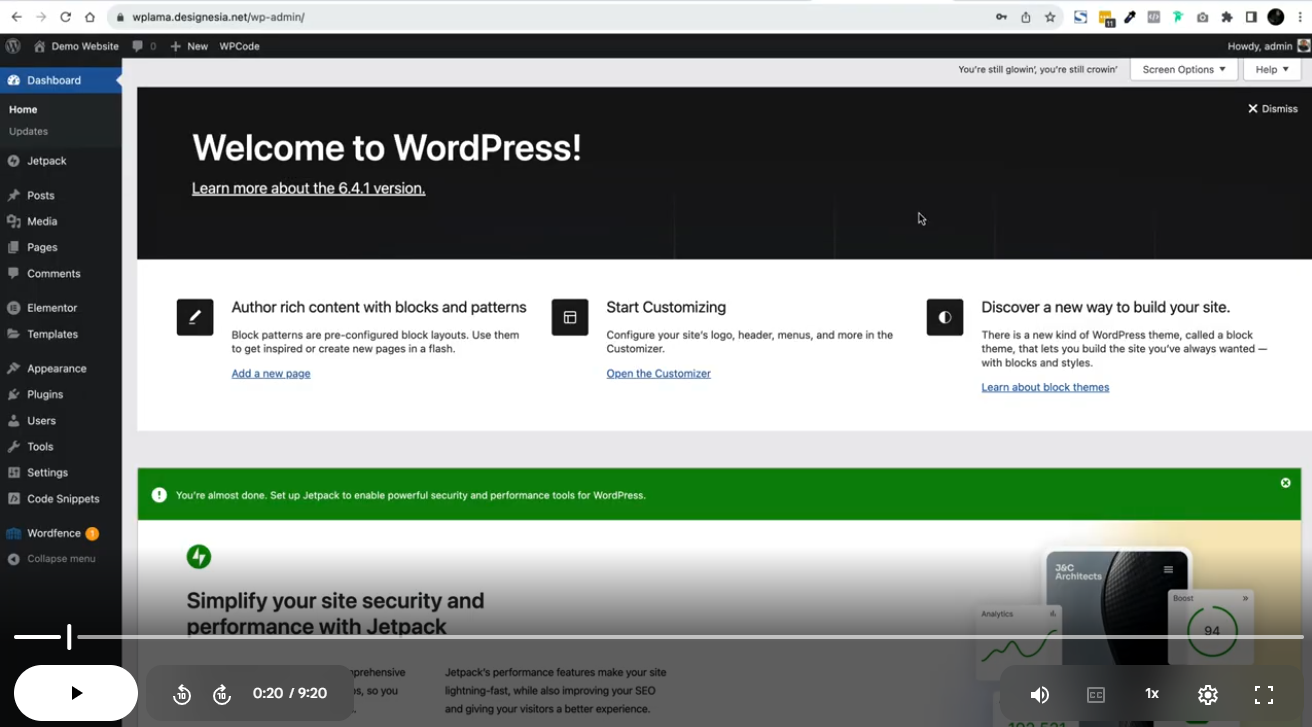Click the password key icon in address bar
Image resolution: width=1312 pixels, height=727 pixels.
(1001, 17)
